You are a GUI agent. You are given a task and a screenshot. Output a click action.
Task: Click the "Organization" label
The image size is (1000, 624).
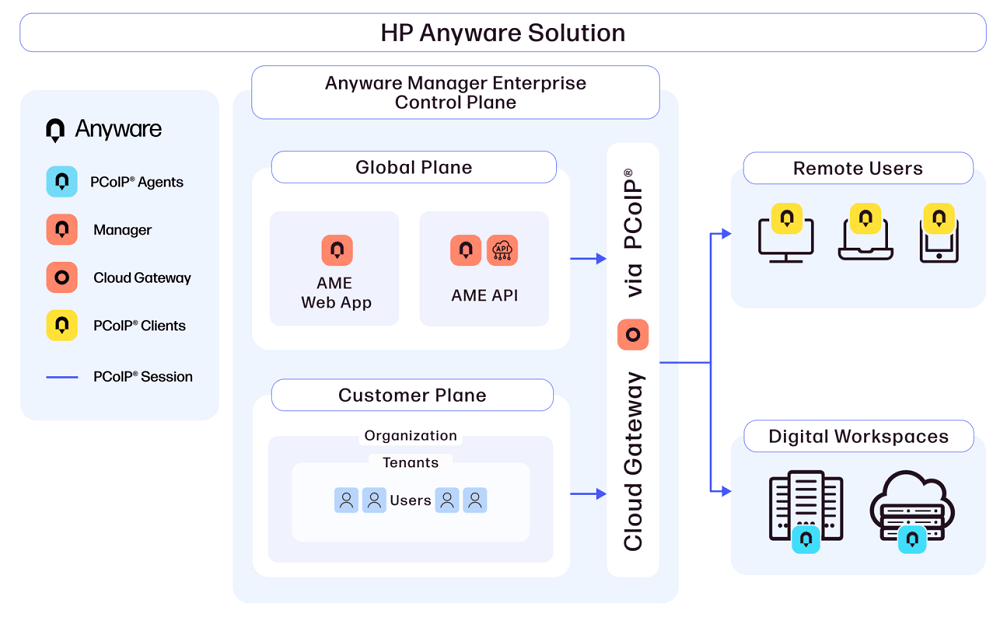pyautogui.click(x=411, y=436)
